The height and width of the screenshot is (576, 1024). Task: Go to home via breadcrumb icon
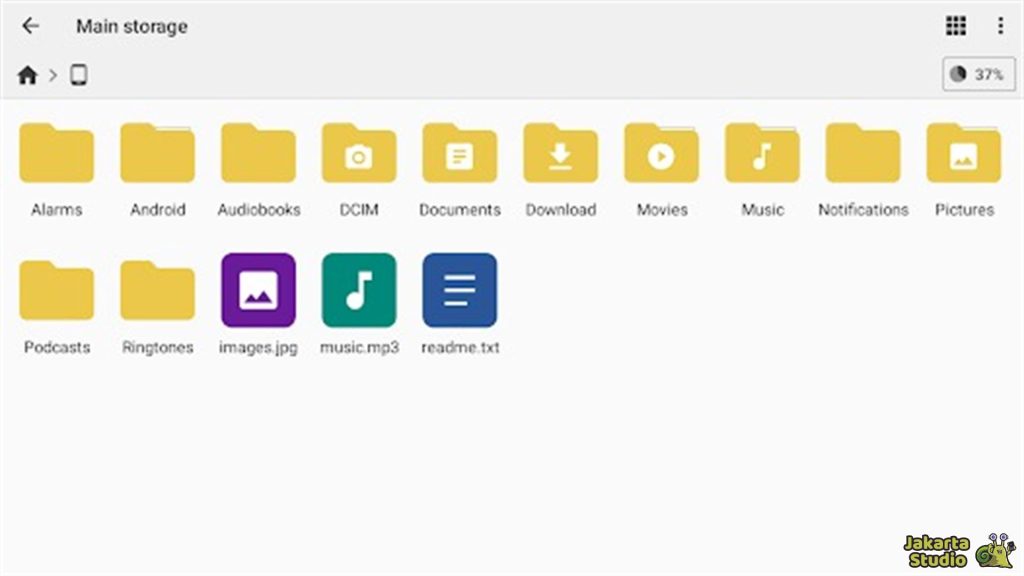pos(27,74)
